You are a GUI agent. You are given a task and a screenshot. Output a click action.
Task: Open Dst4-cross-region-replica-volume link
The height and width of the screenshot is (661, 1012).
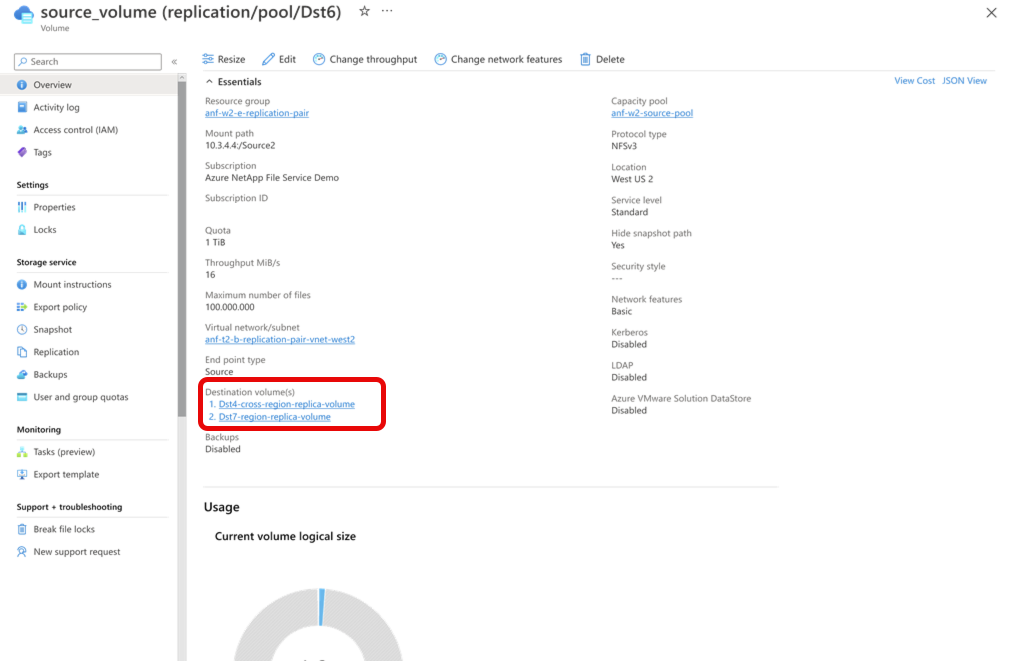pyautogui.click(x=287, y=404)
